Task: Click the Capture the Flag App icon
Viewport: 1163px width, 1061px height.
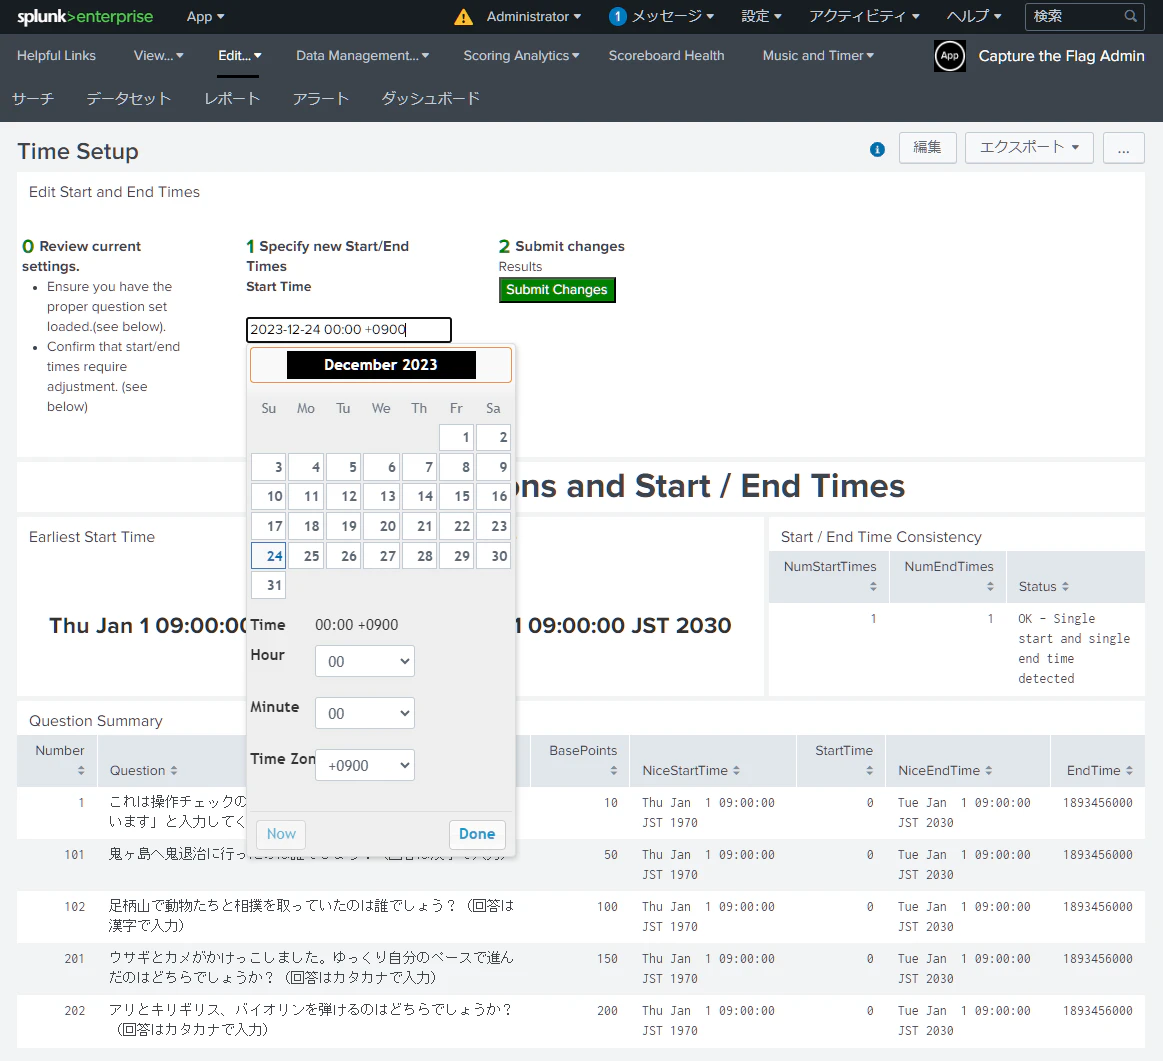Action: click(949, 56)
